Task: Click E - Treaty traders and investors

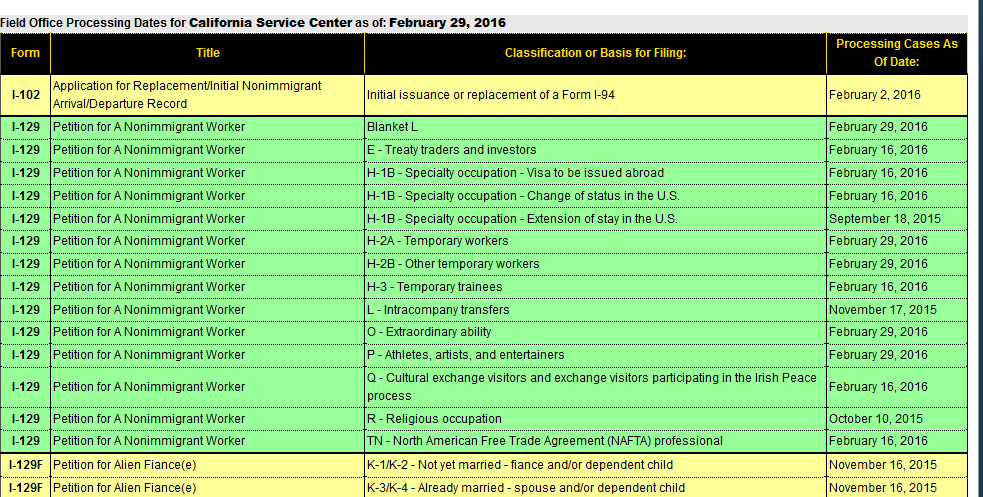Action: click(595, 150)
